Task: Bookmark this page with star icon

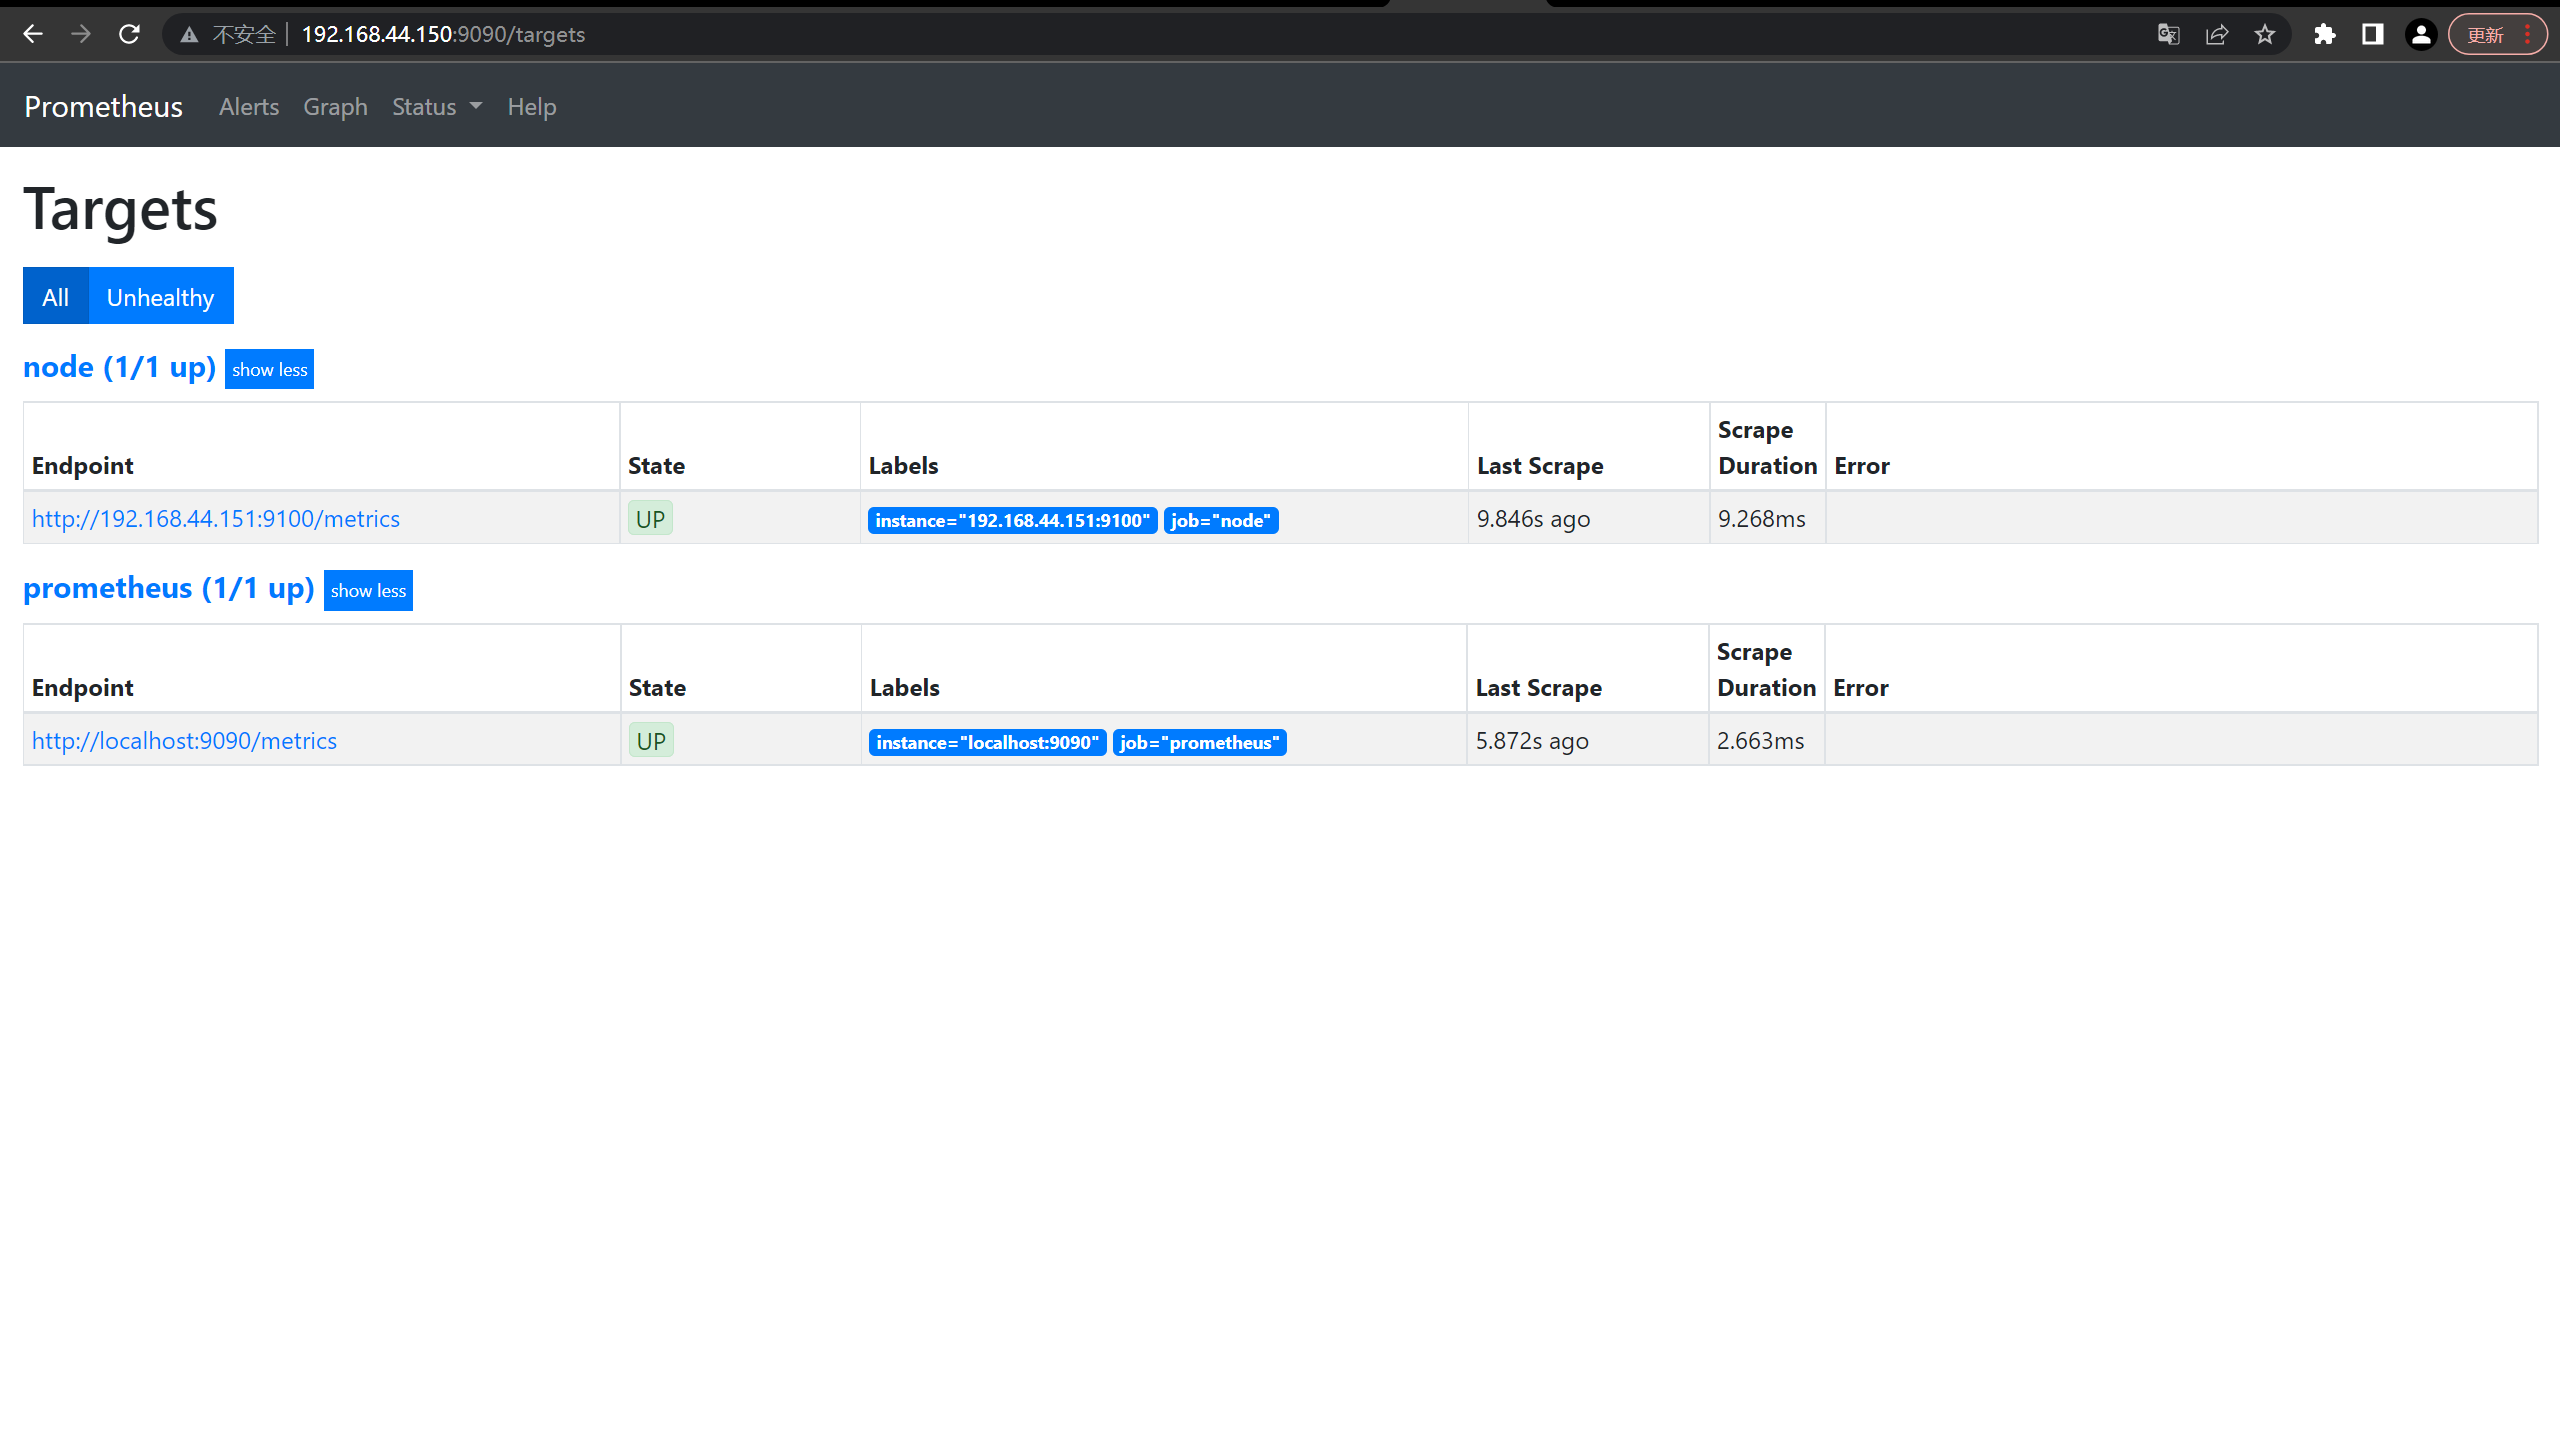Action: (x=2265, y=35)
